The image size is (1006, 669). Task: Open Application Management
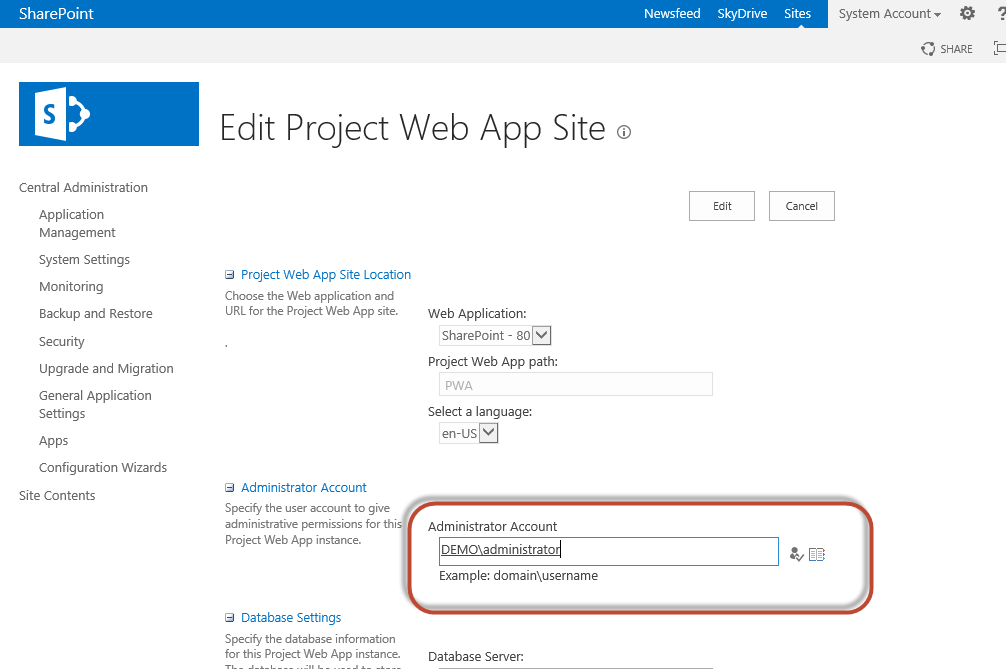tap(77, 223)
